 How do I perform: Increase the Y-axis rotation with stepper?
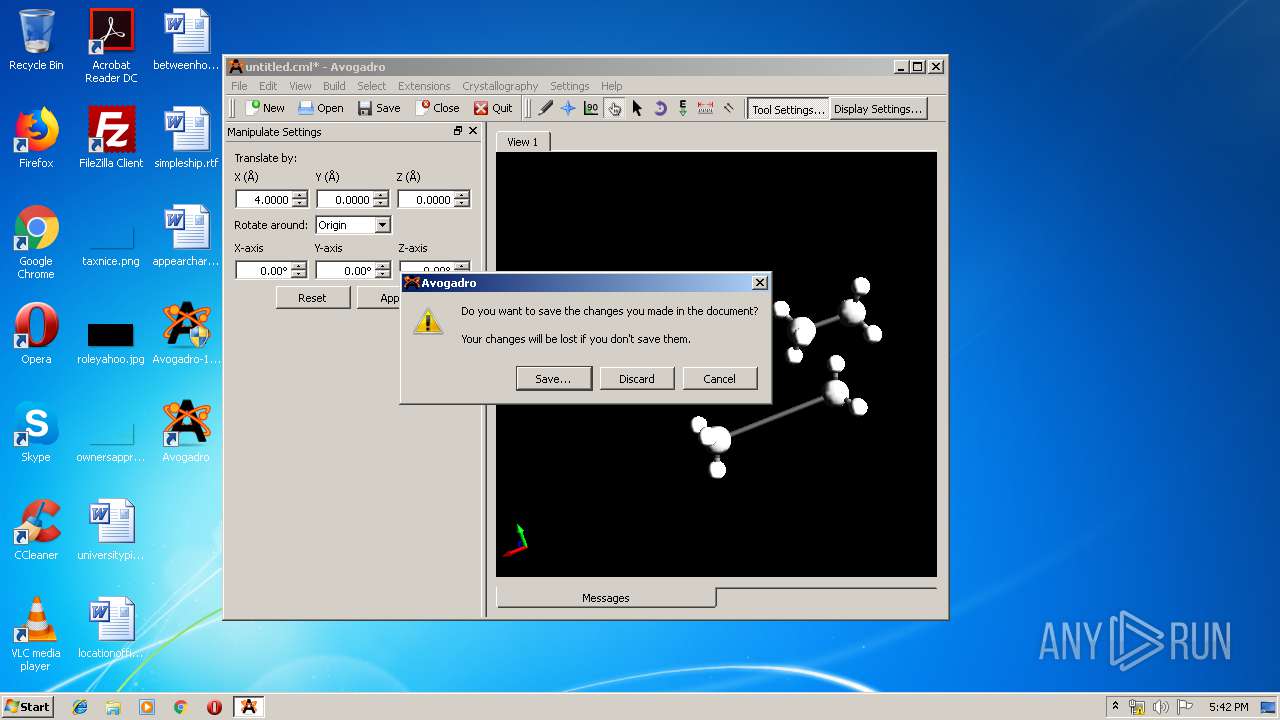click(381, 266)
